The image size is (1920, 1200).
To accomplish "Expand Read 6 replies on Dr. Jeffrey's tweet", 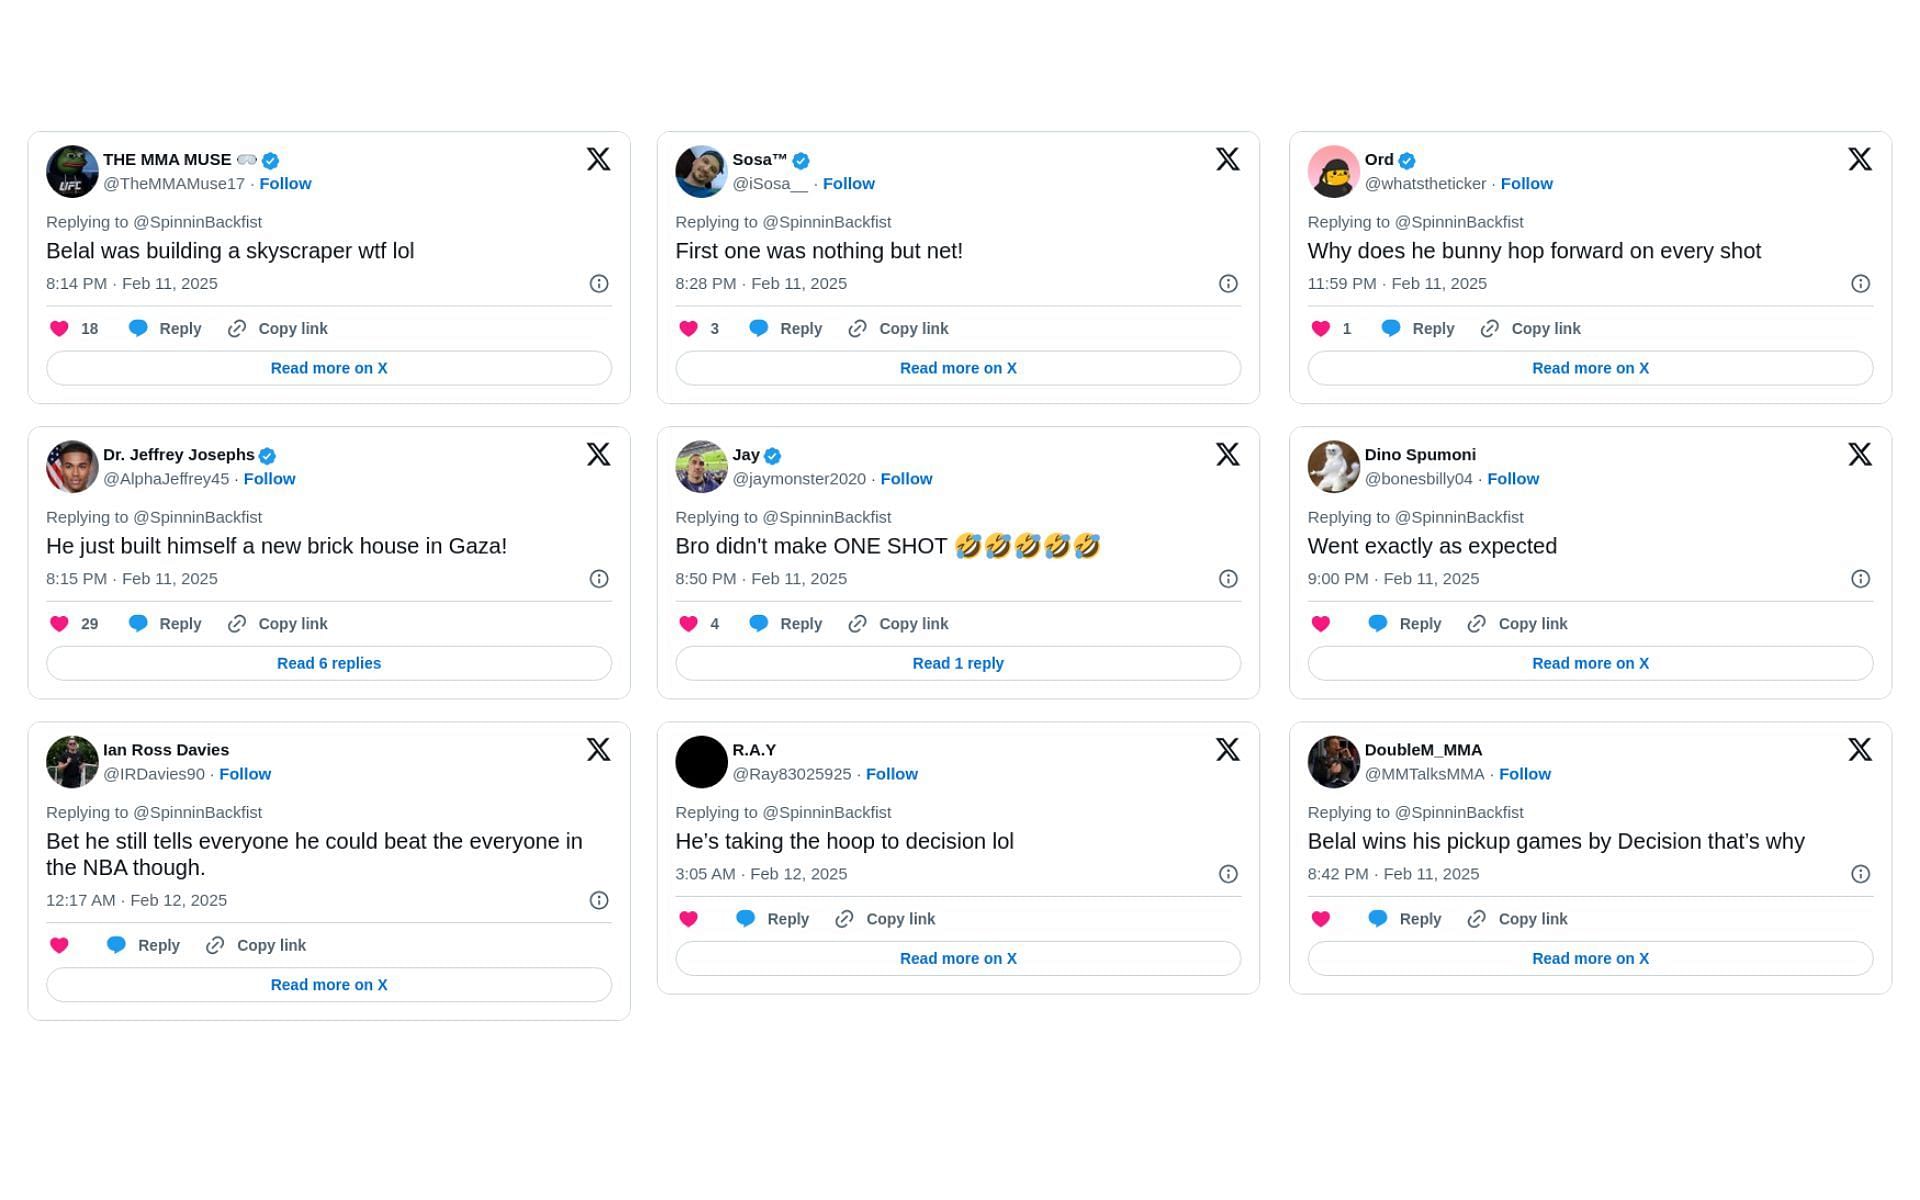I will tap(329, 662).
